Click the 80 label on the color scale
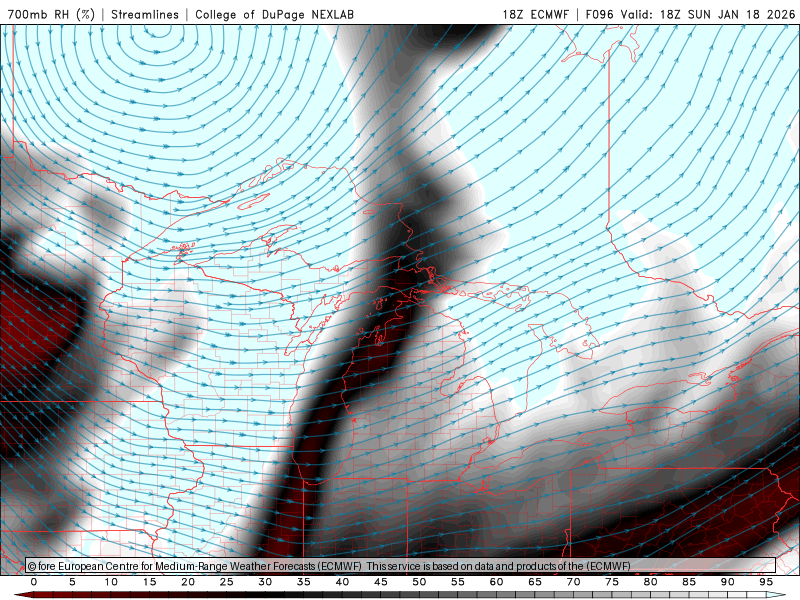 pyautogui.click(x=651, y=582)
